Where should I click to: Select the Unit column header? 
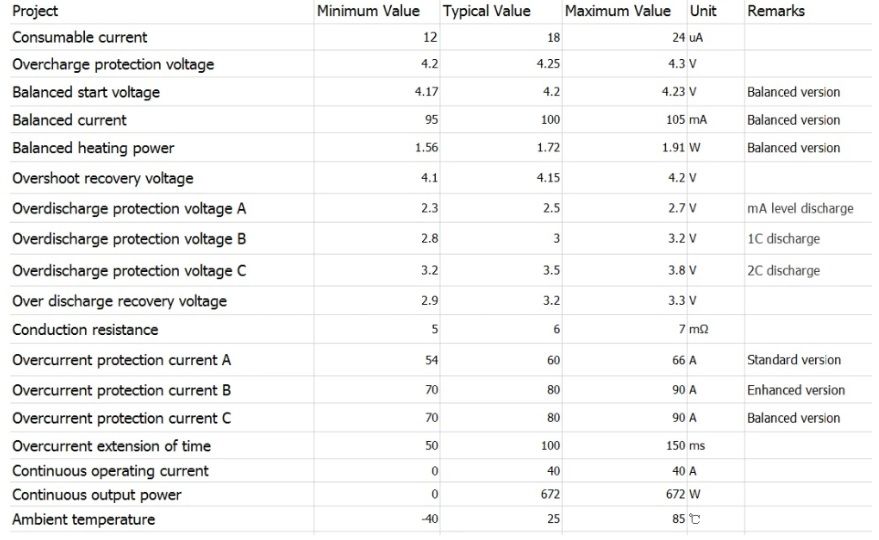point(703,11)
